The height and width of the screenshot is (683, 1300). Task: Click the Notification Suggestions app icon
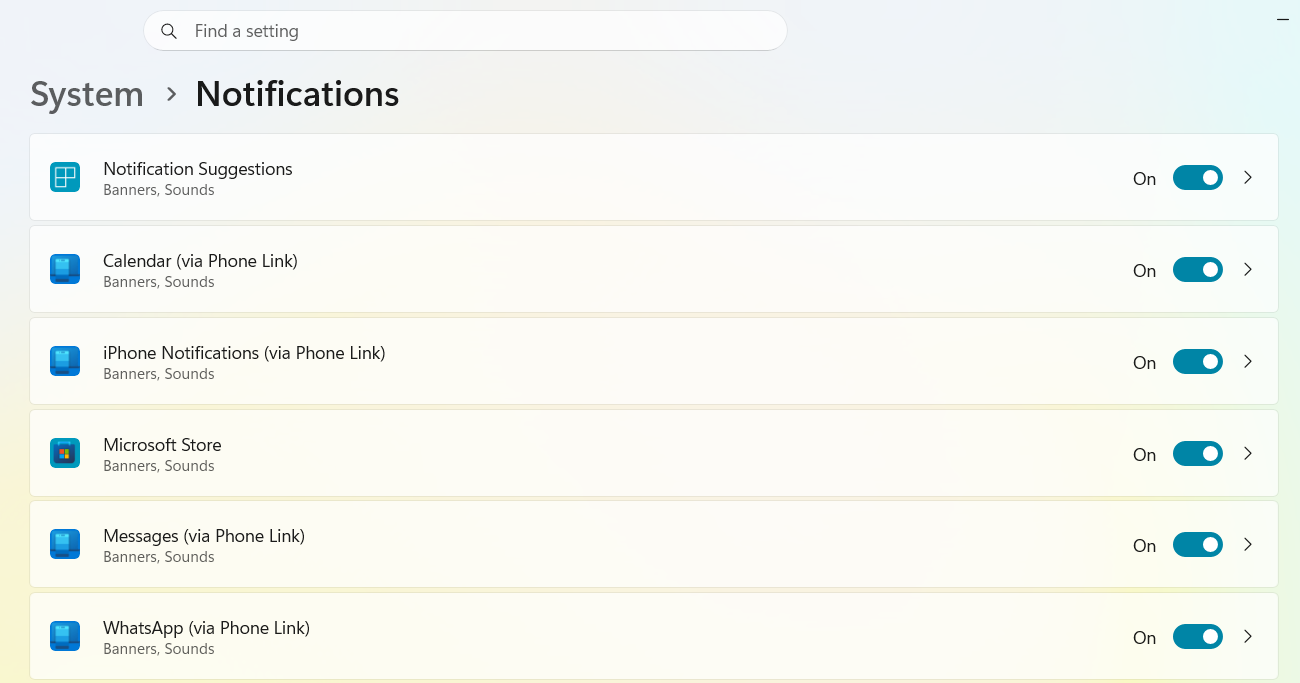65,177
